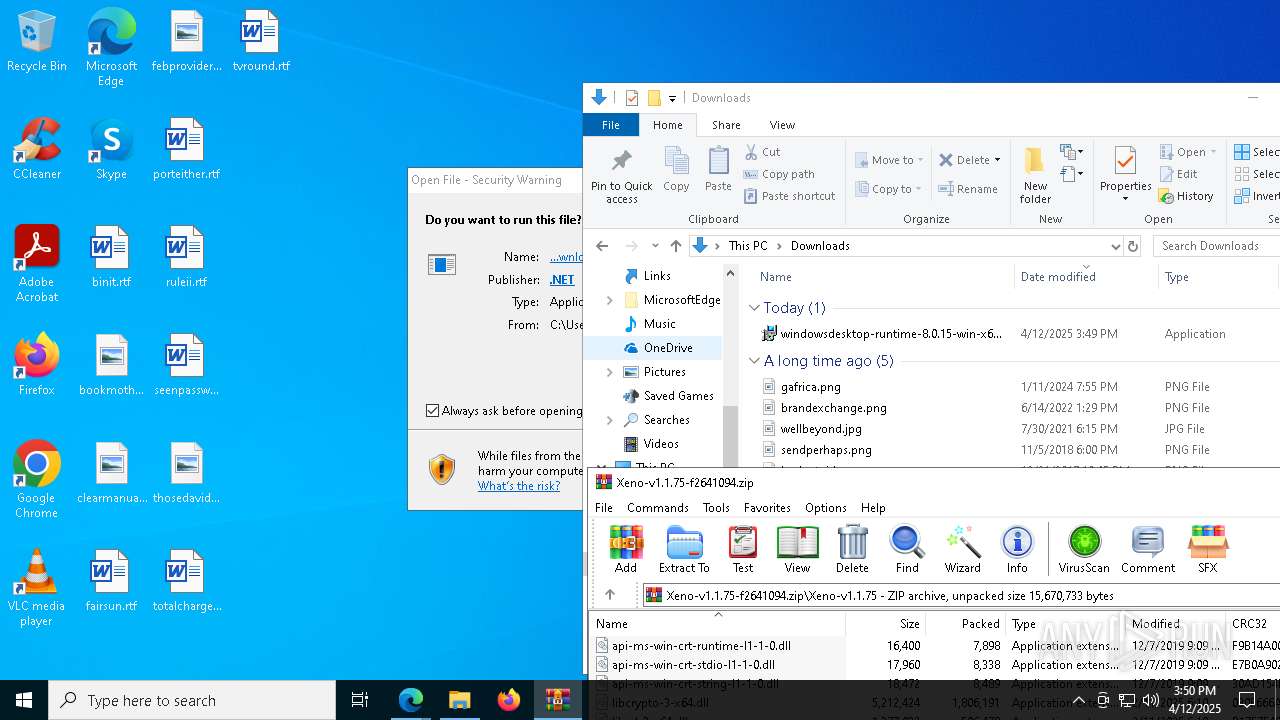Open the notification center icon
The width and height of the screenshot is (1280, 720).
(x=1247, y=700)
